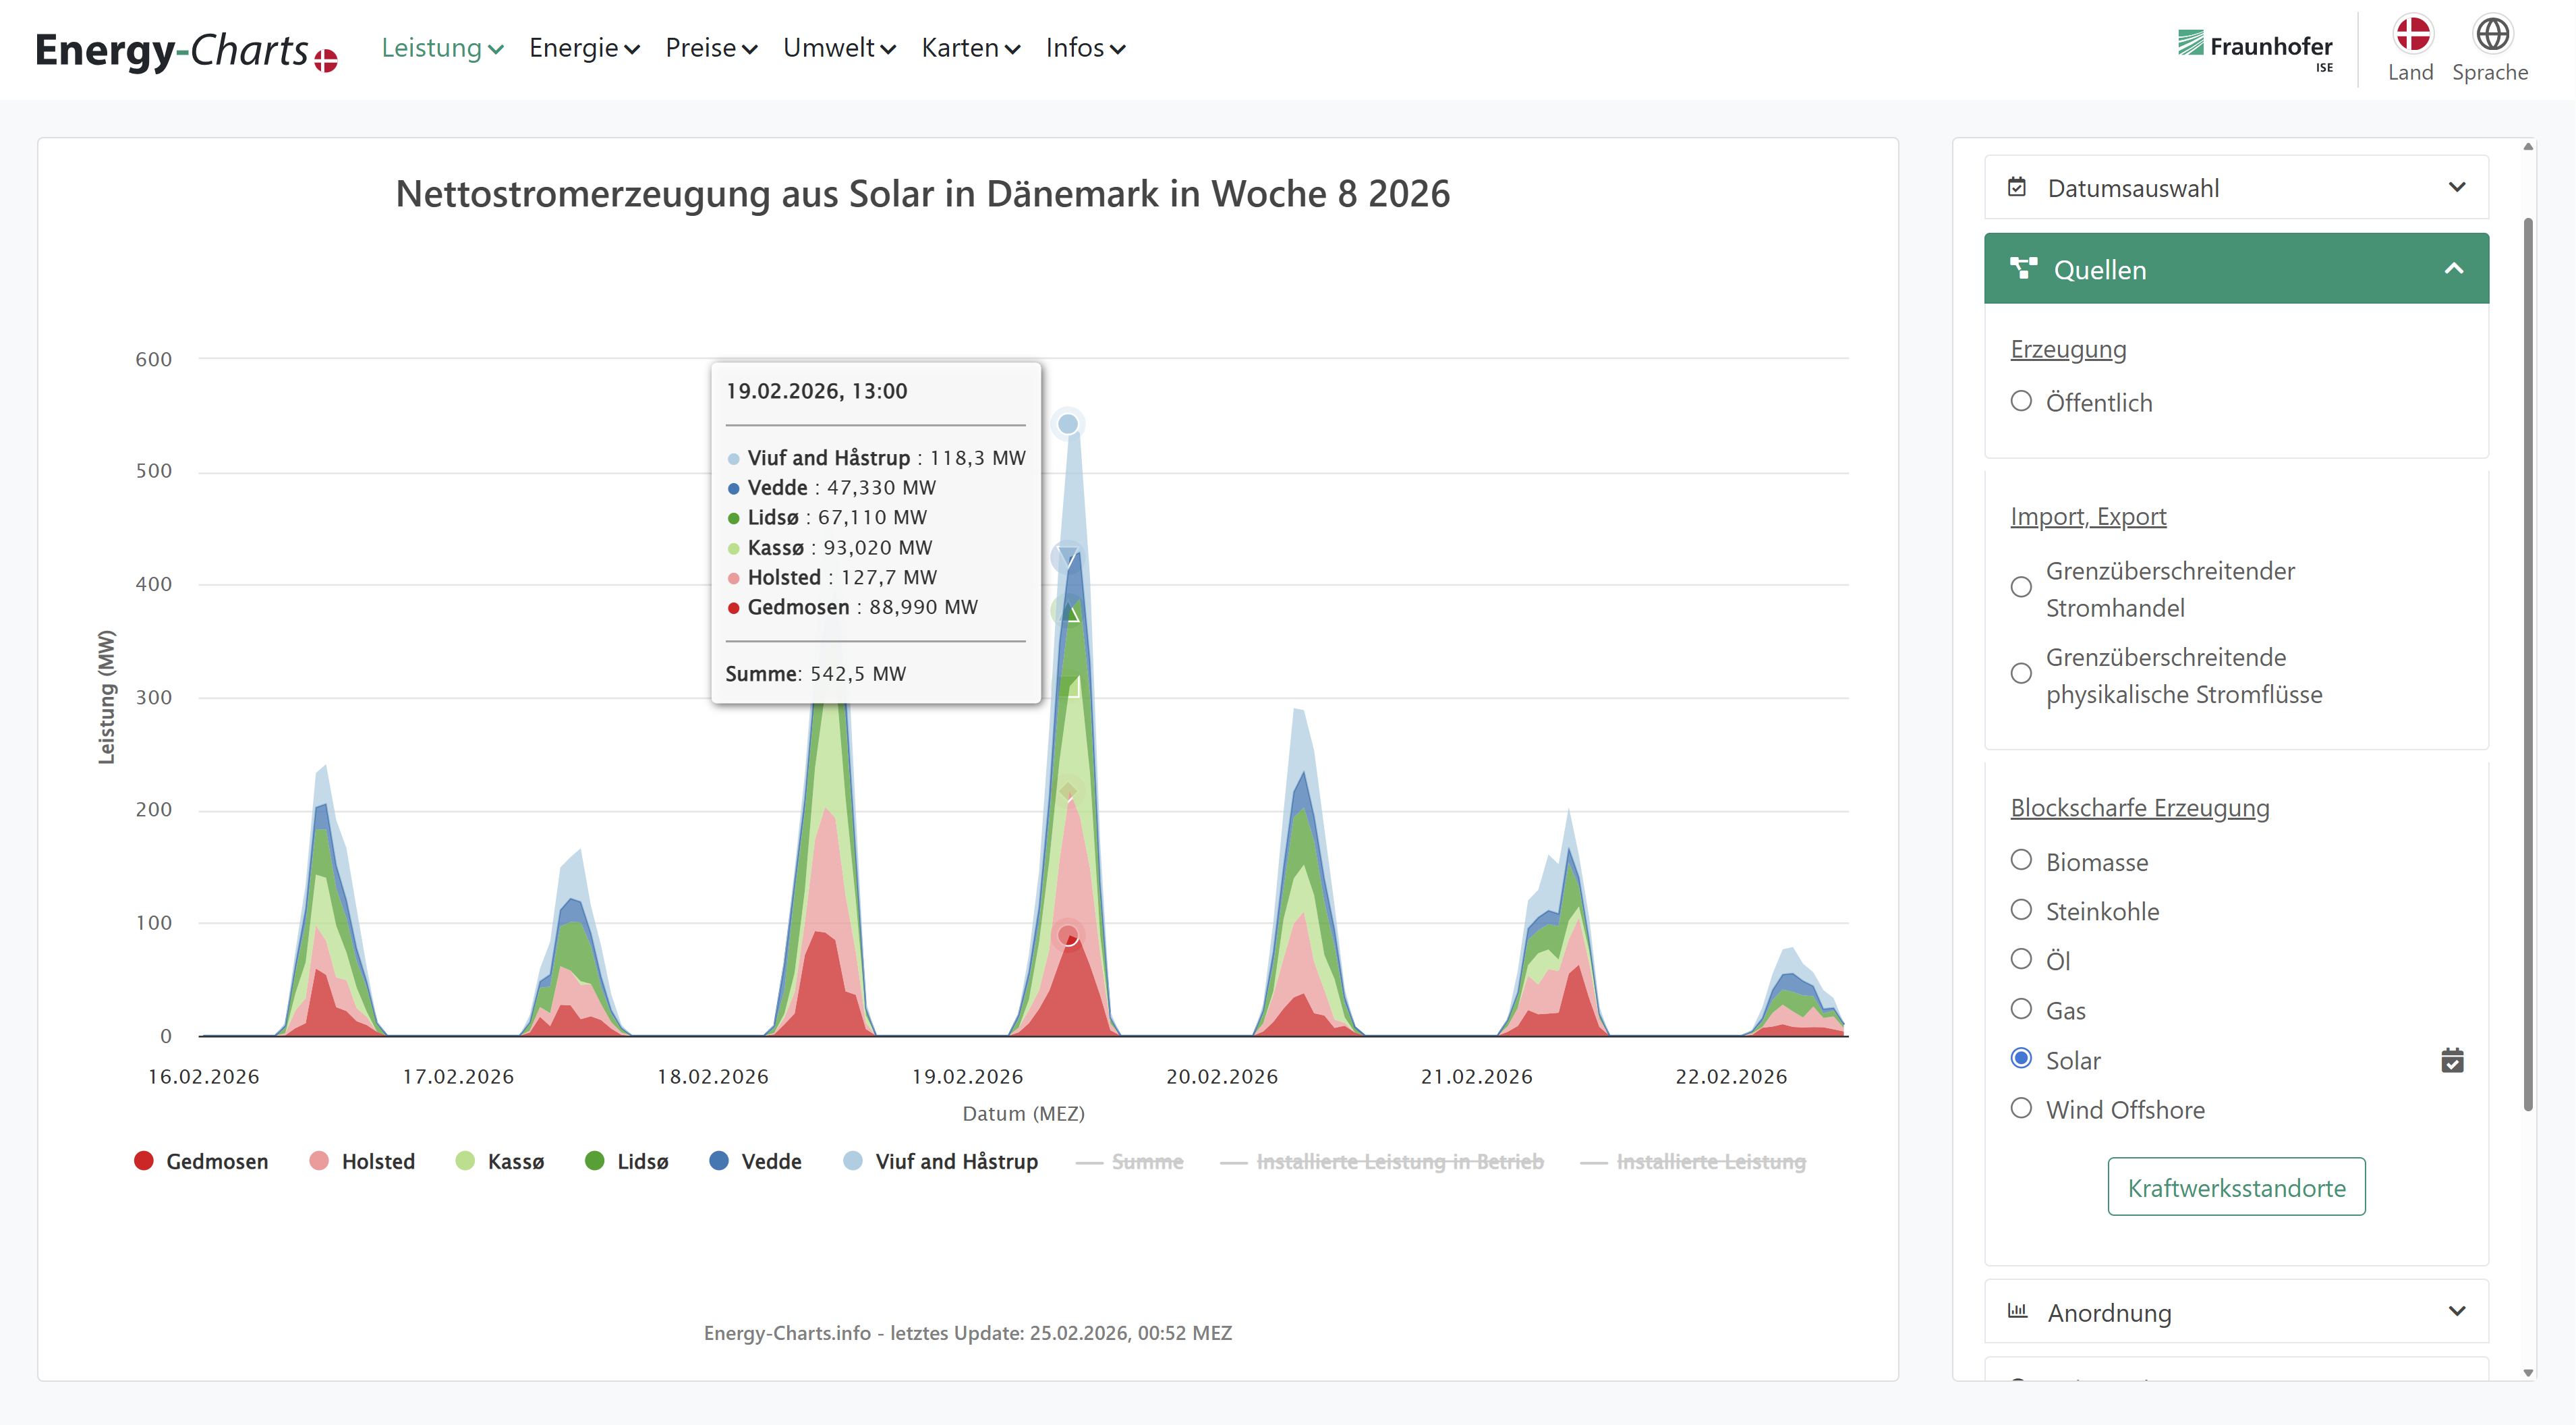
Task: Expand the Anordnung section chevron
Action: pos(2456,1310)
